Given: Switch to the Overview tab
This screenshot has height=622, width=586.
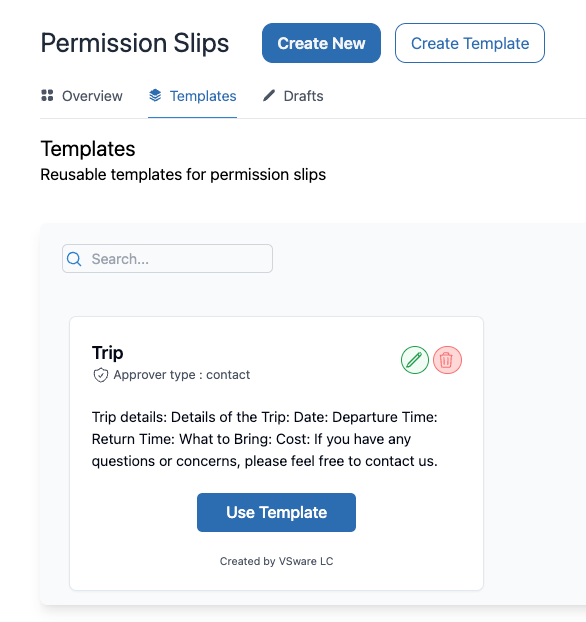Looking at the screenshot, I should tap(82, 96).
